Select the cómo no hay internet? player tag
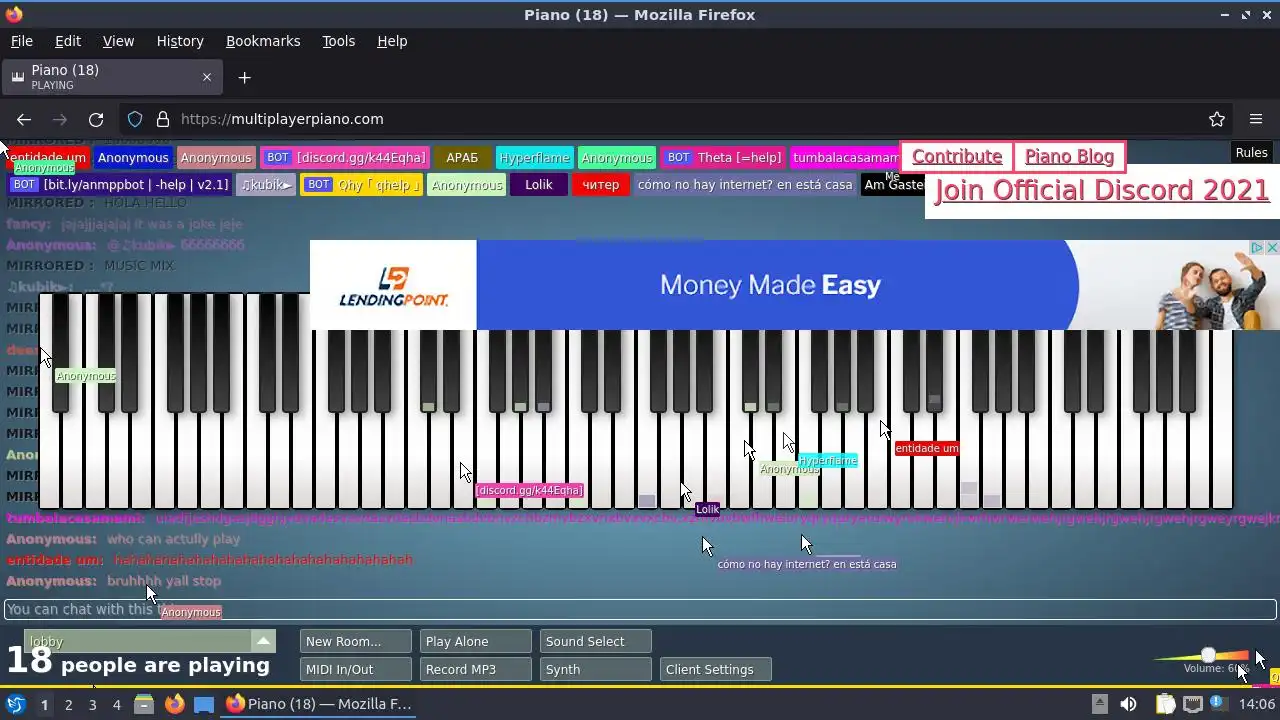This screenshot has height=720, width=1280. 745,185
